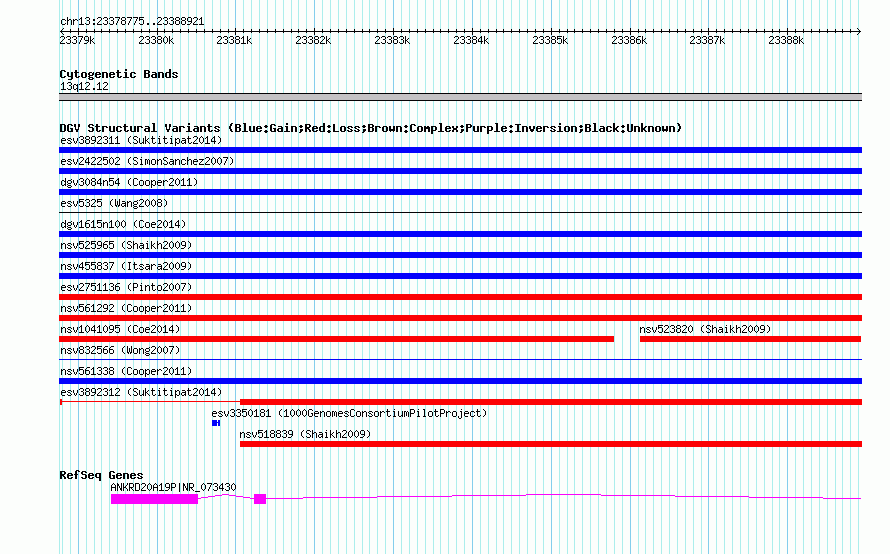Image resolution: width=890 pixels, height=554 pixels.
Task: Click the 23380k ruler position
Action: point(156,40)
